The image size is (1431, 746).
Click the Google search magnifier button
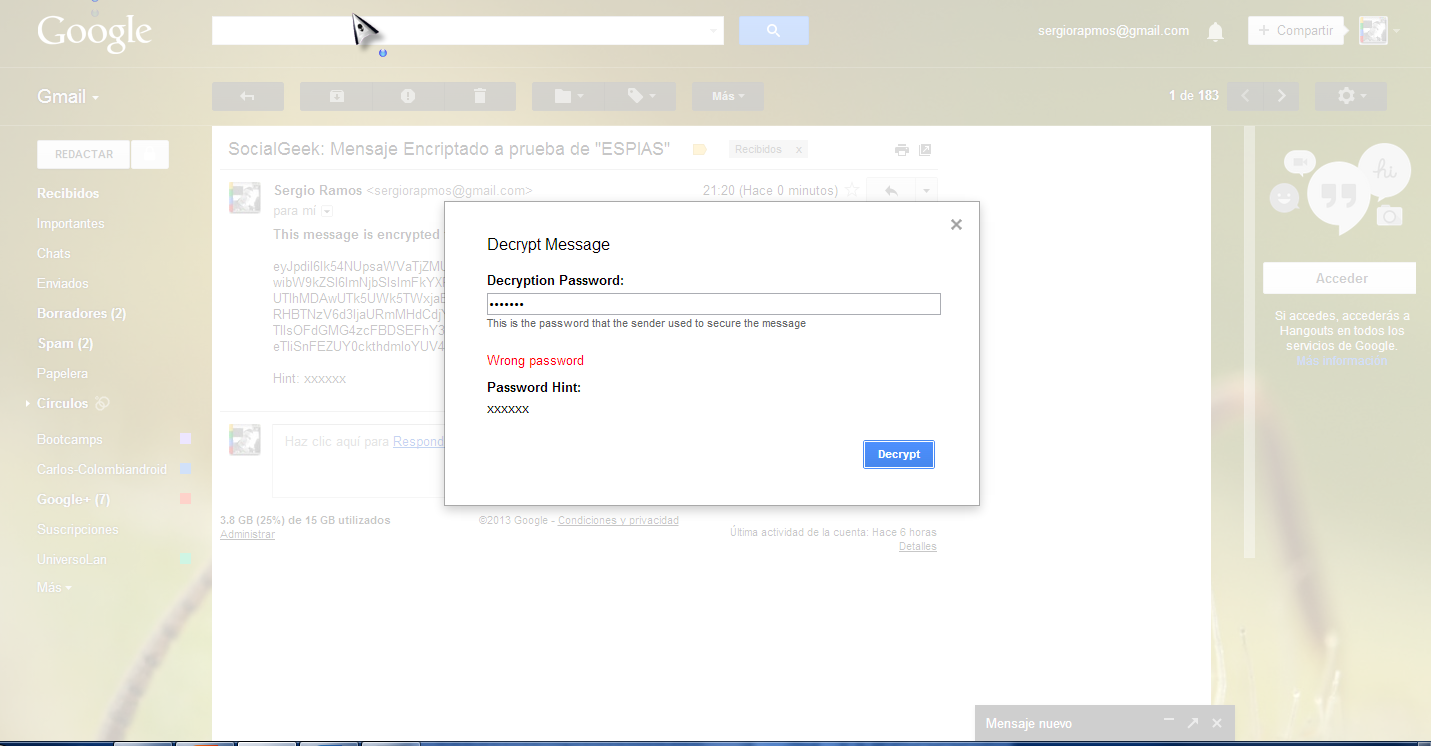click(773, 31)
